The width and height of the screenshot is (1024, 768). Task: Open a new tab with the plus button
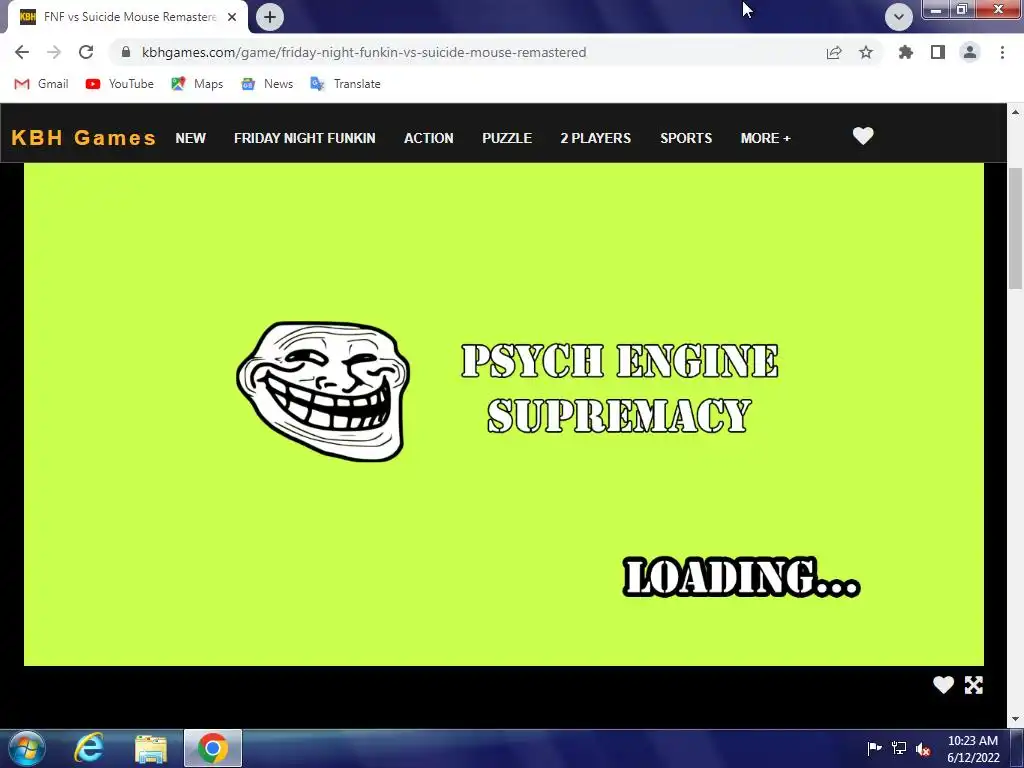[x=270, y=17]
